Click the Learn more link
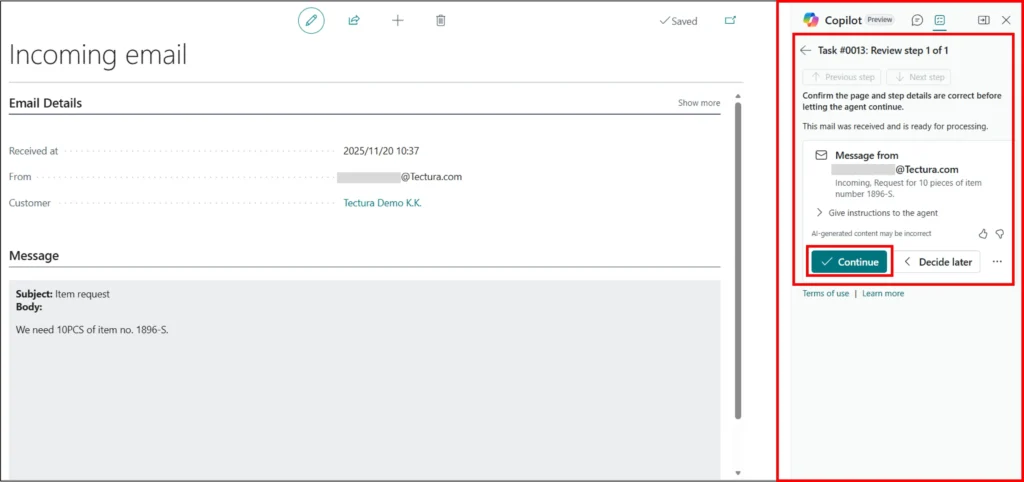1024x482 pixels. pyautogui.click(x=883, y=293)
